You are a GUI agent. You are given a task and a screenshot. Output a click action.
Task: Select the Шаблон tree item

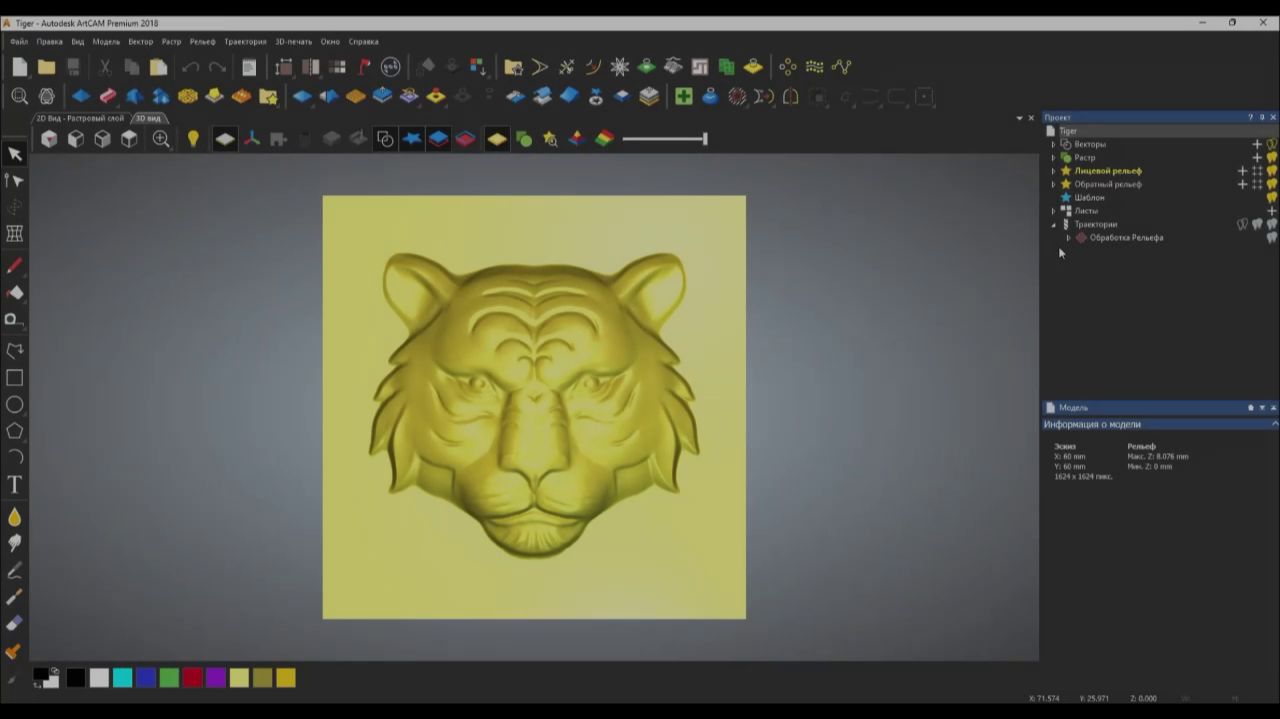[x=1089, y=197]
